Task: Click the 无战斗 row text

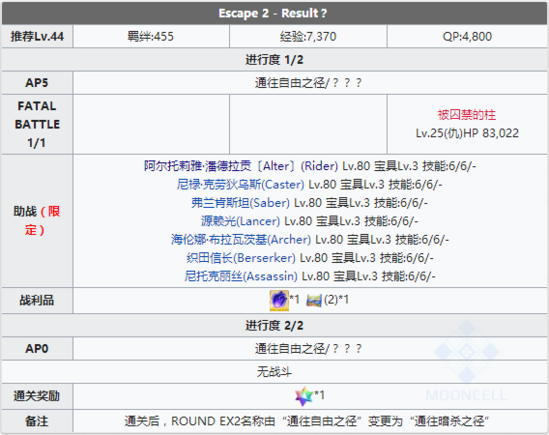Action: click(x=274, y=372)
